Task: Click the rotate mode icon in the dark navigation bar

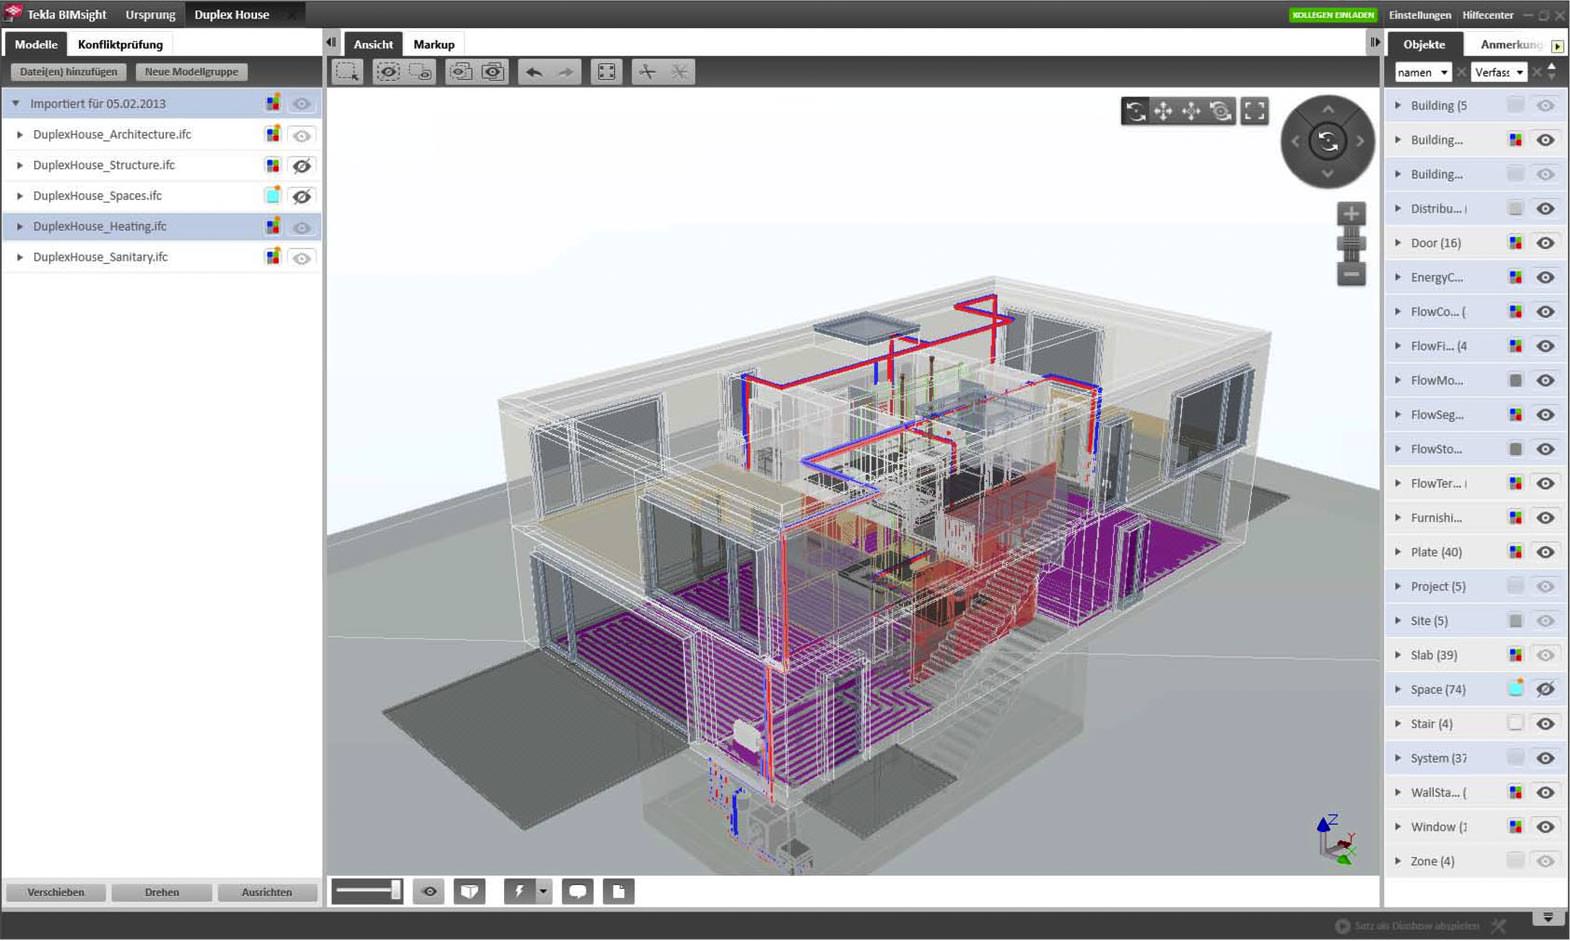Action: point(1135,111)
